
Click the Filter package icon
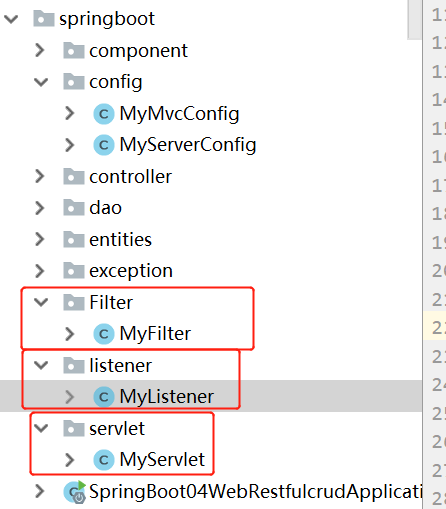point(74,302)
